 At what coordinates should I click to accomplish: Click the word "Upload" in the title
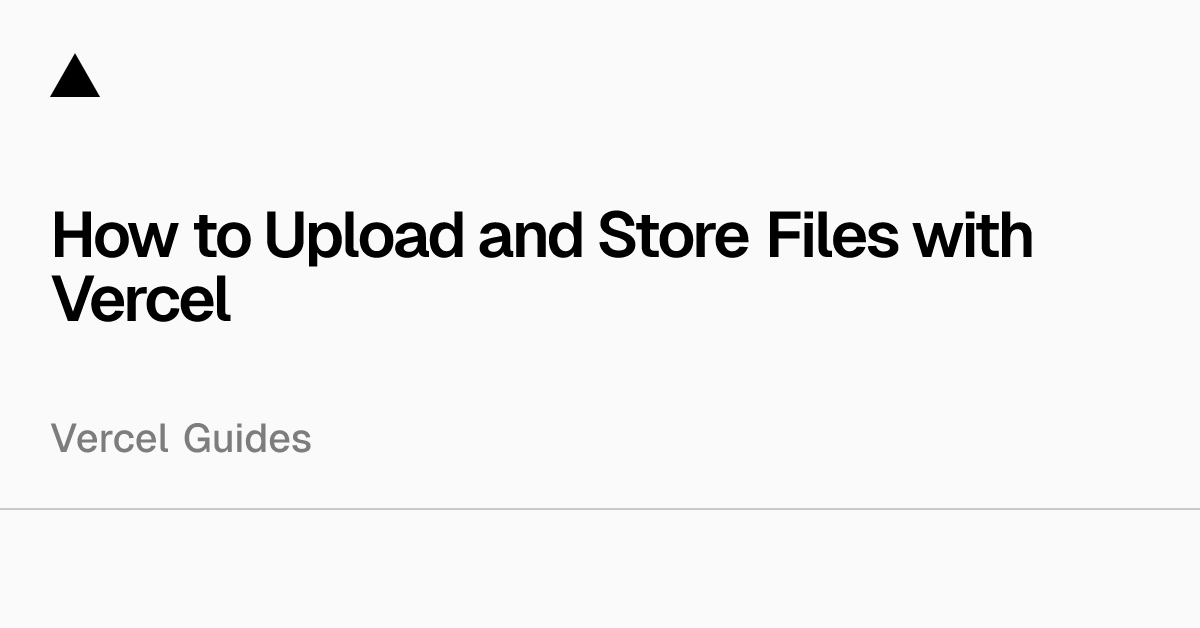(364, 237)
